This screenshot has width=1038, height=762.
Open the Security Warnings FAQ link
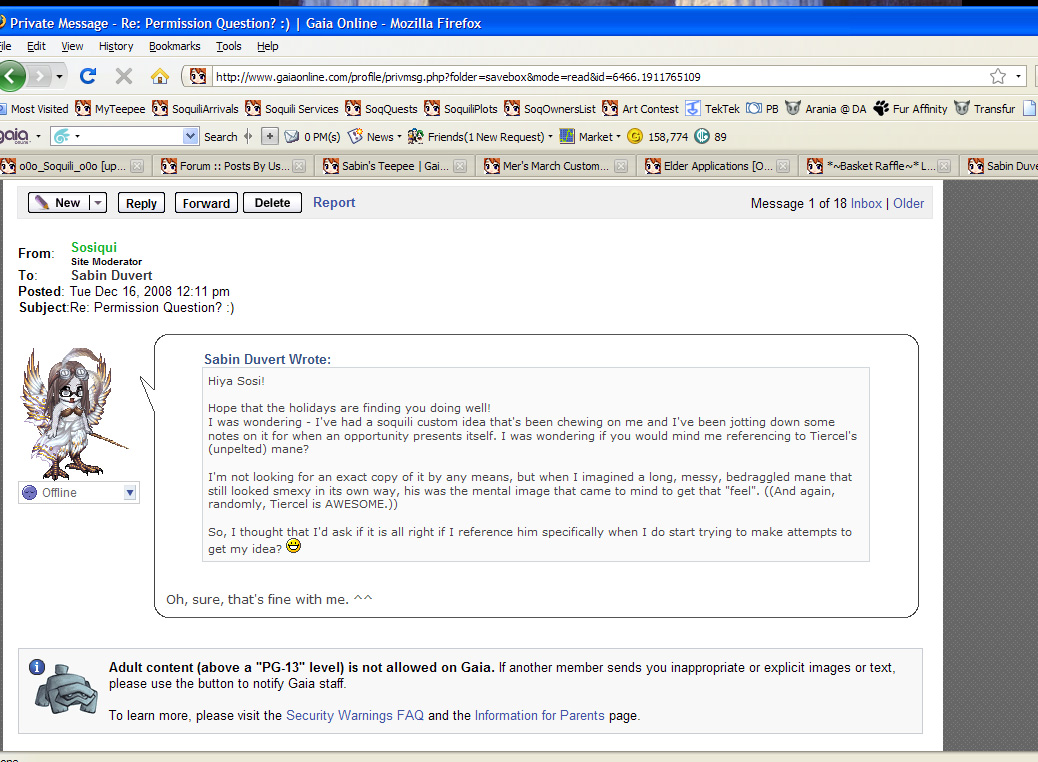(355, 715)
